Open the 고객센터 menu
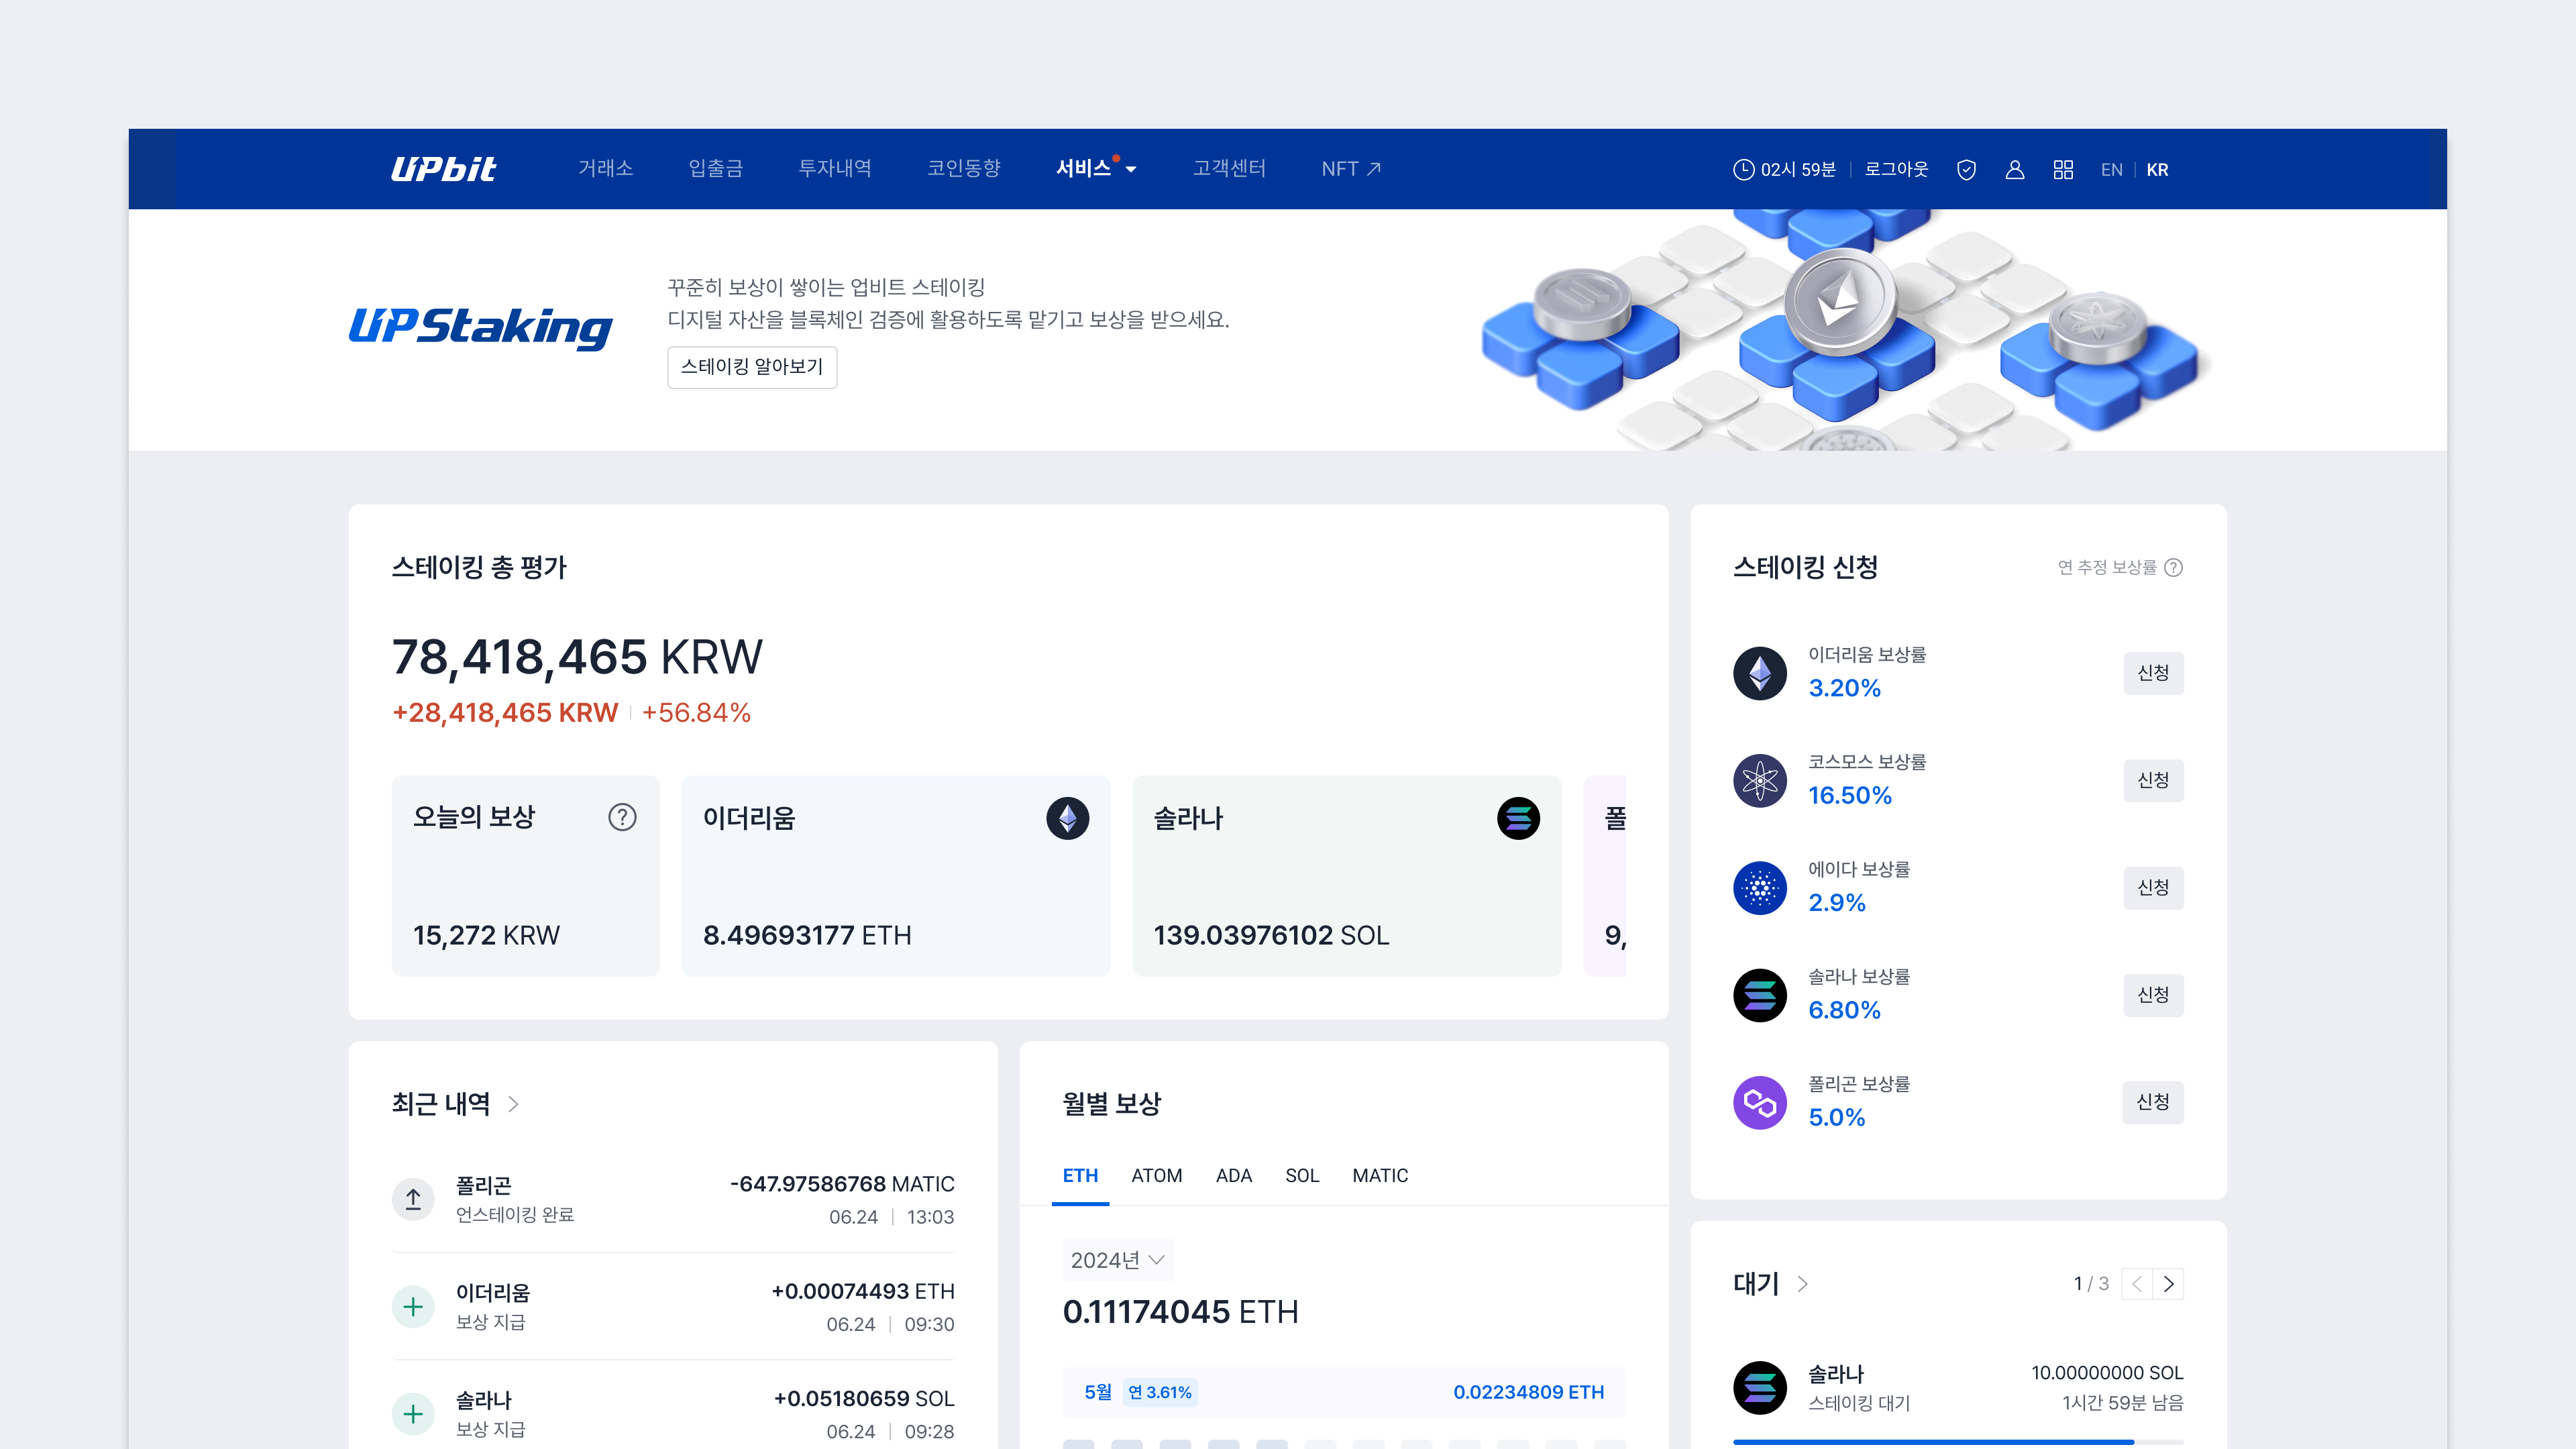Screen dimensions: 2576x1449 pos(1229,169)
